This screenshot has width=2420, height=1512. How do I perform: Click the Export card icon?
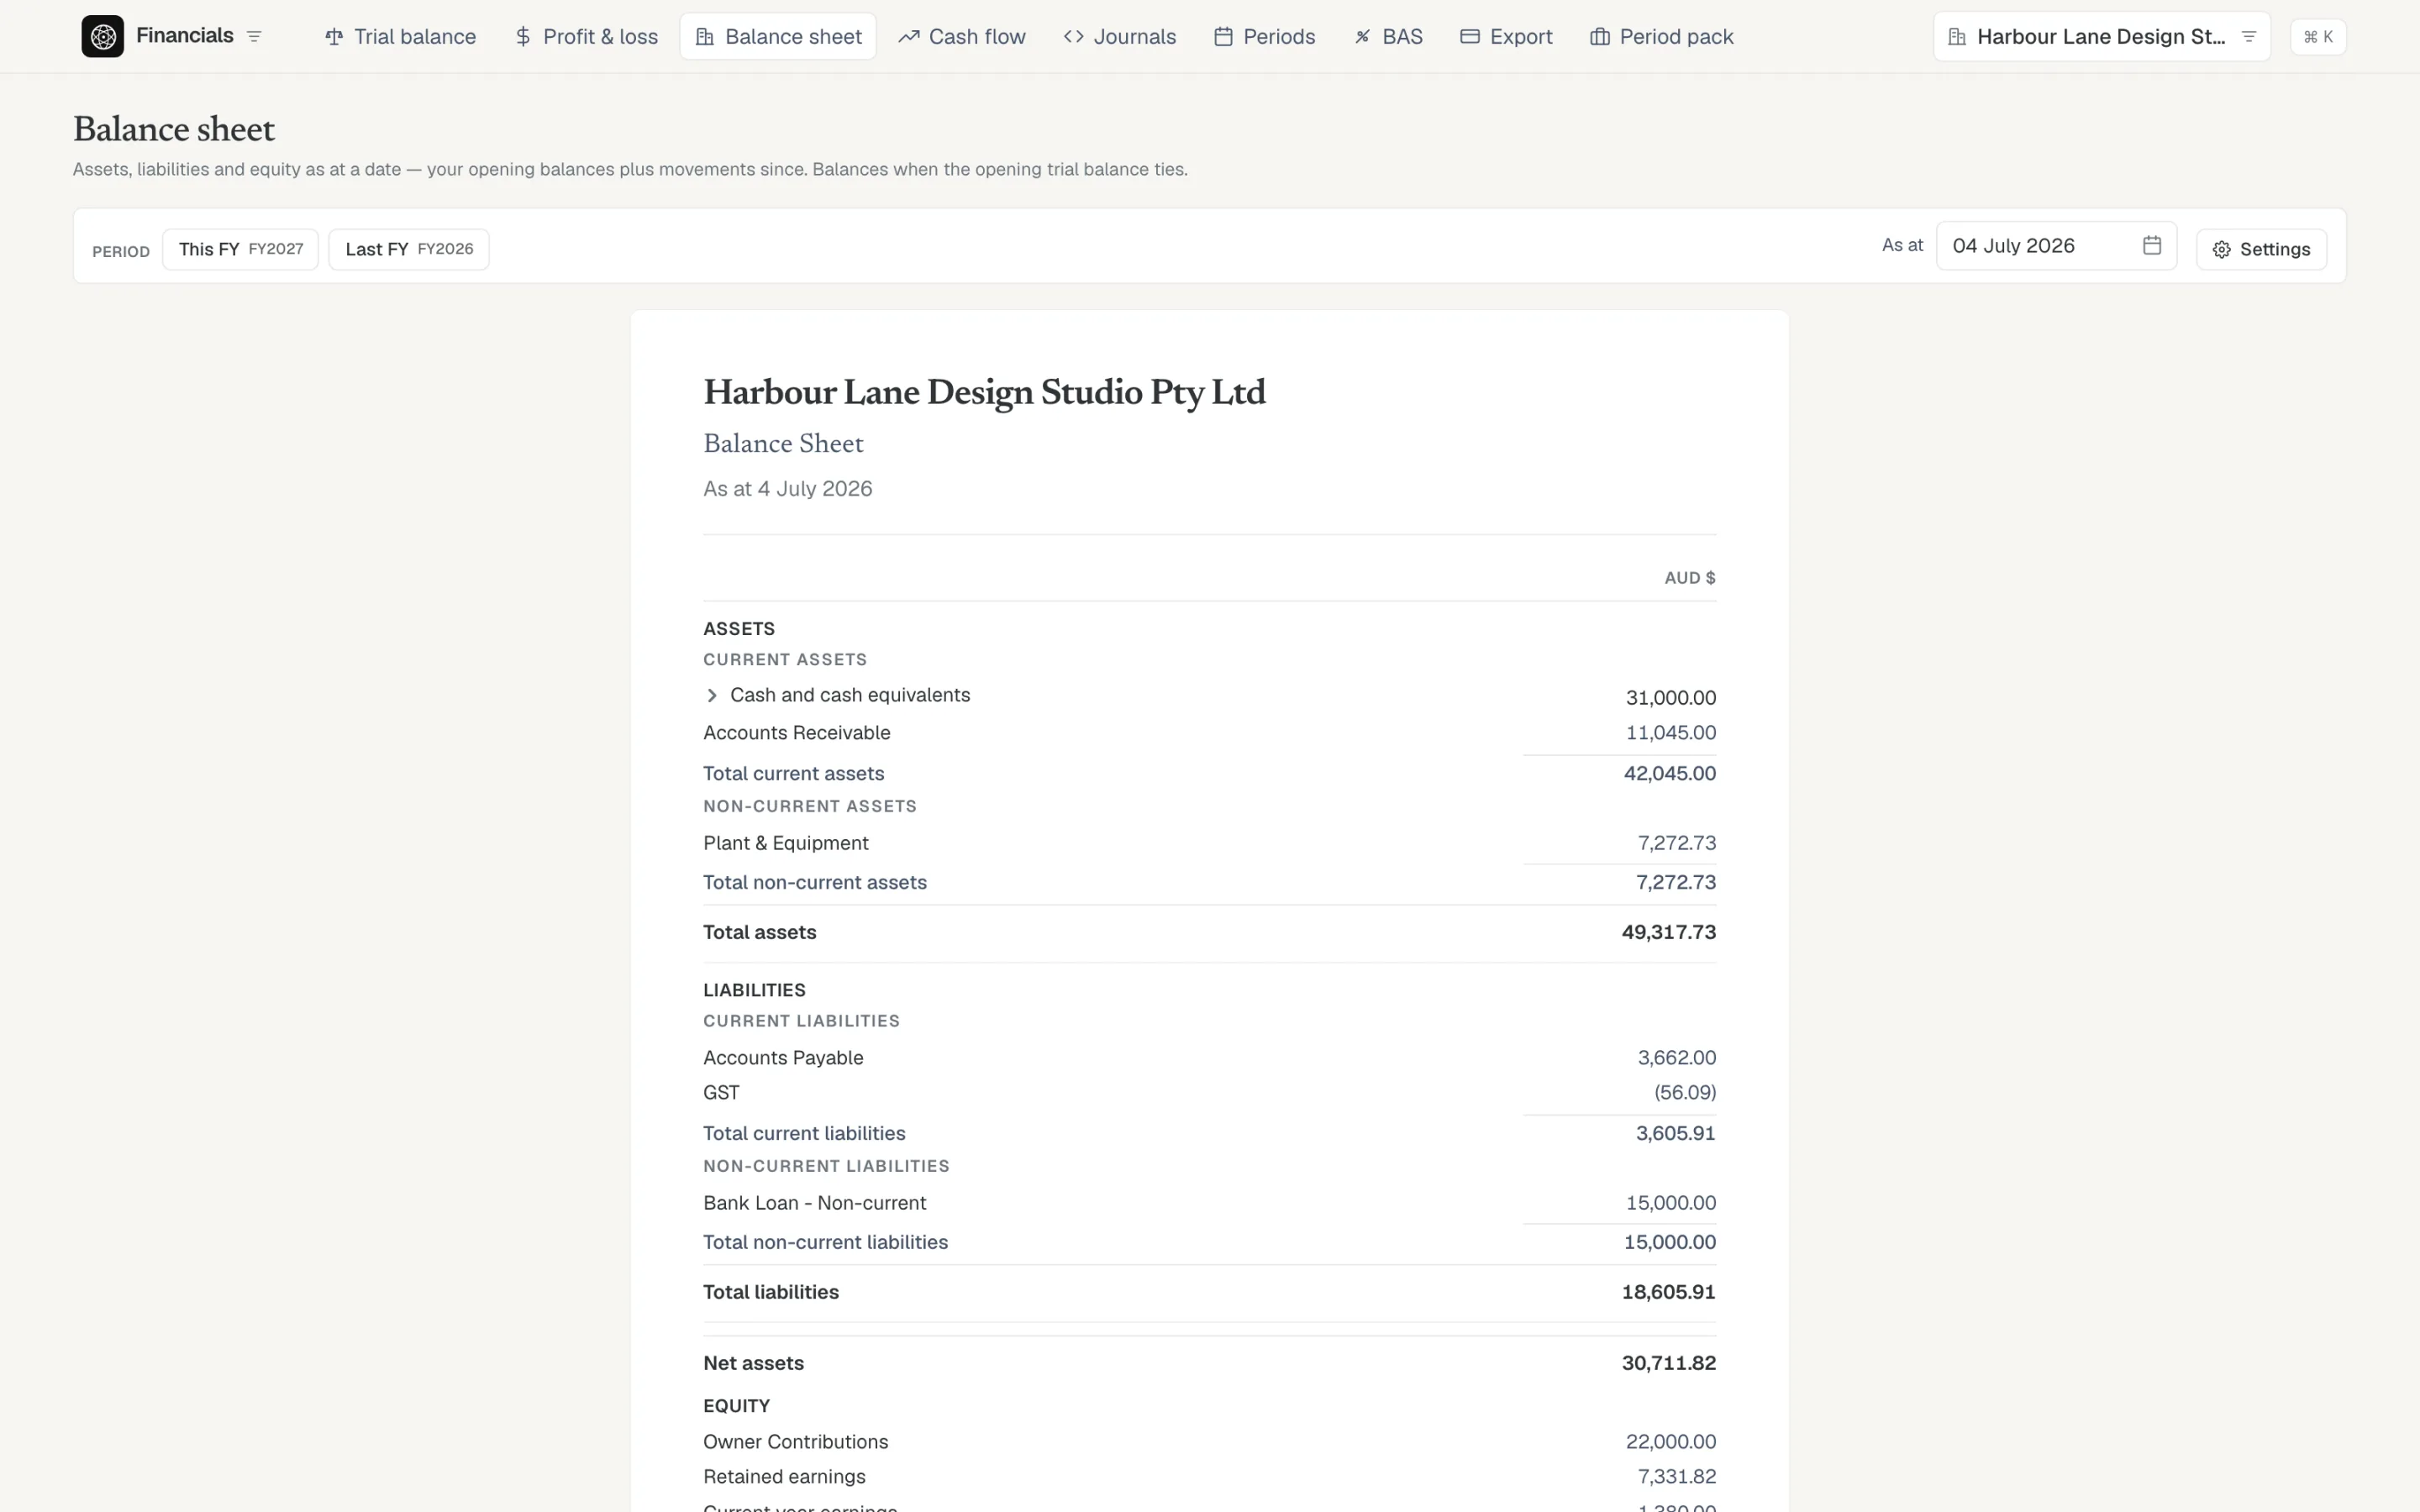(x=1470, y=37)
